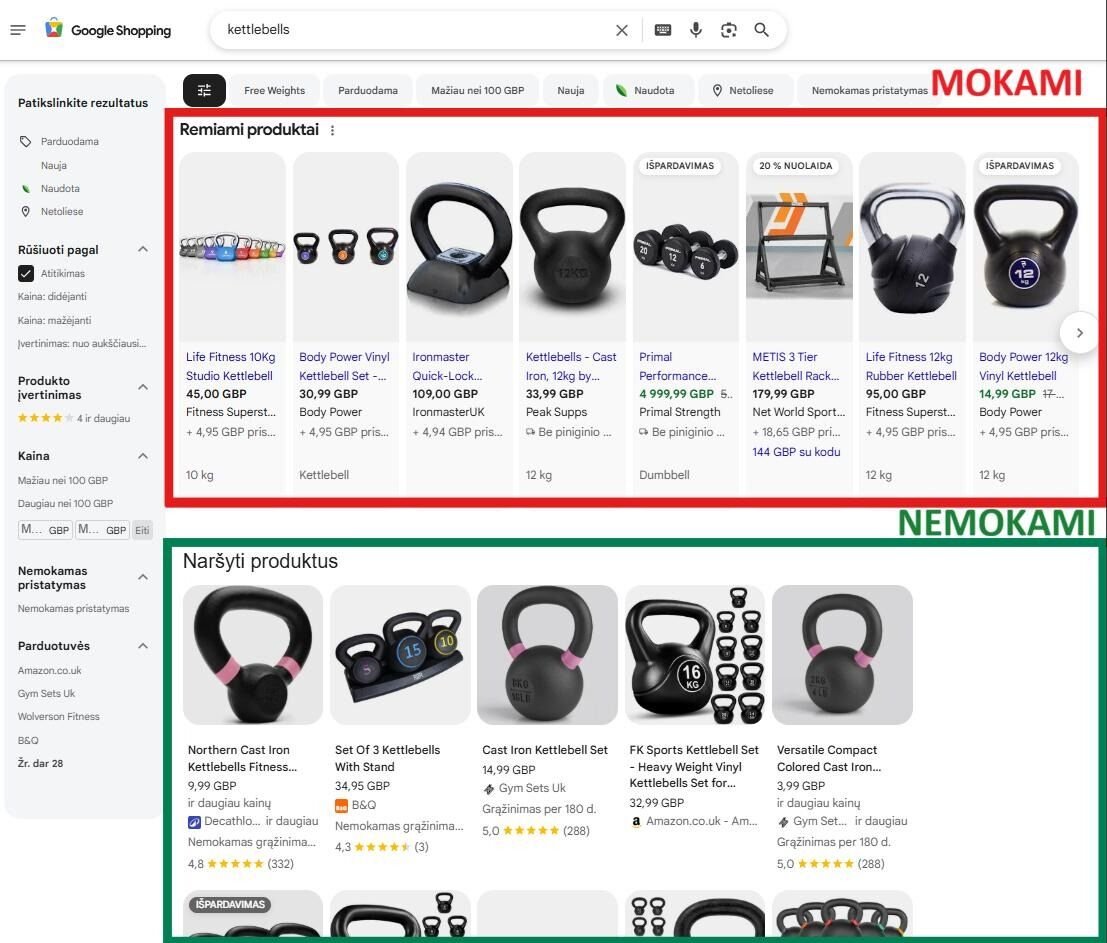The height and width of the screenshot is (943, 1107).
Task: Collapse the Nemokamas pristatymas section
Action: tap(143, 577)
